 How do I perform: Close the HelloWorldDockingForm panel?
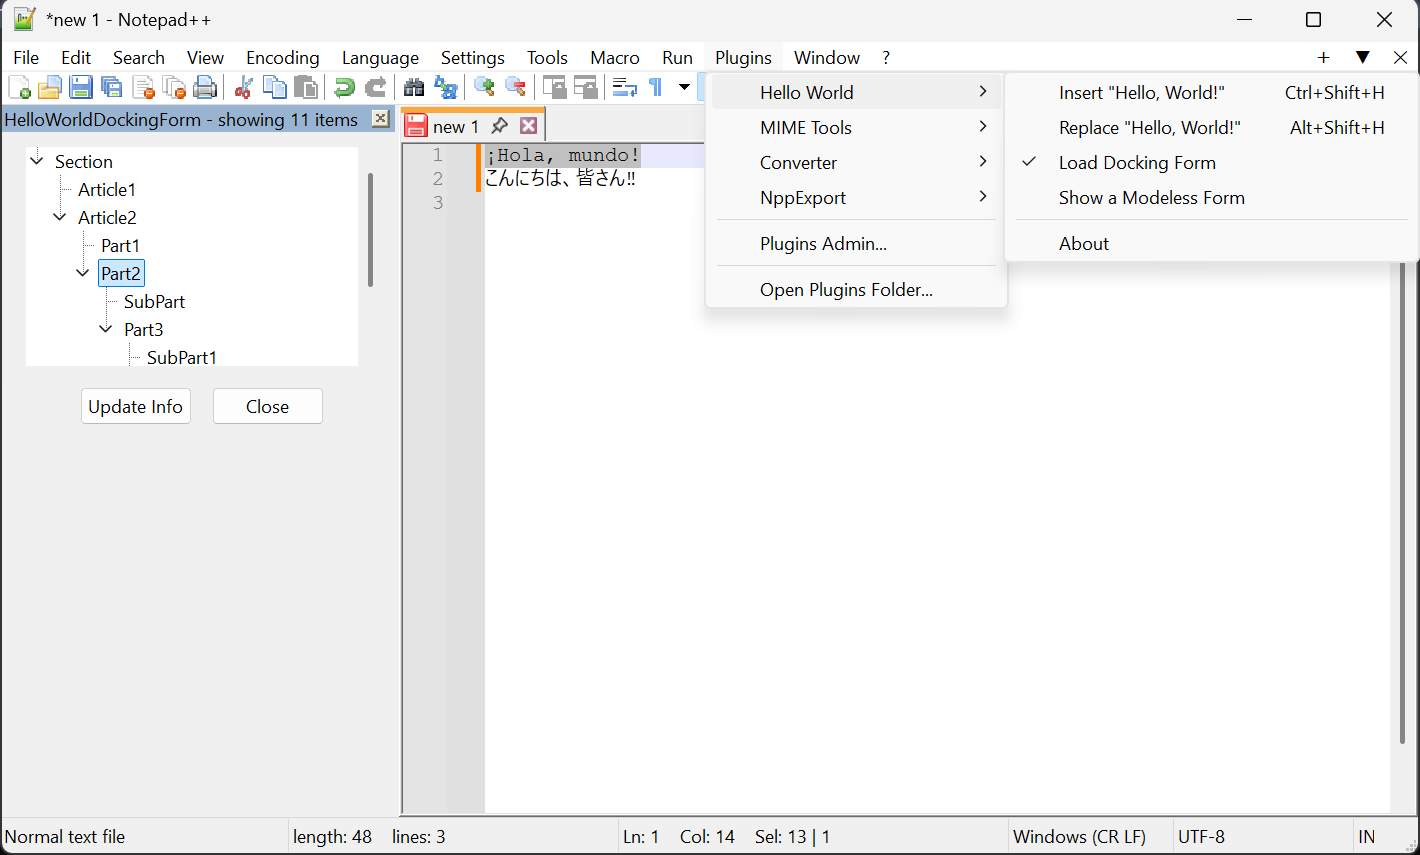[380, 119]
